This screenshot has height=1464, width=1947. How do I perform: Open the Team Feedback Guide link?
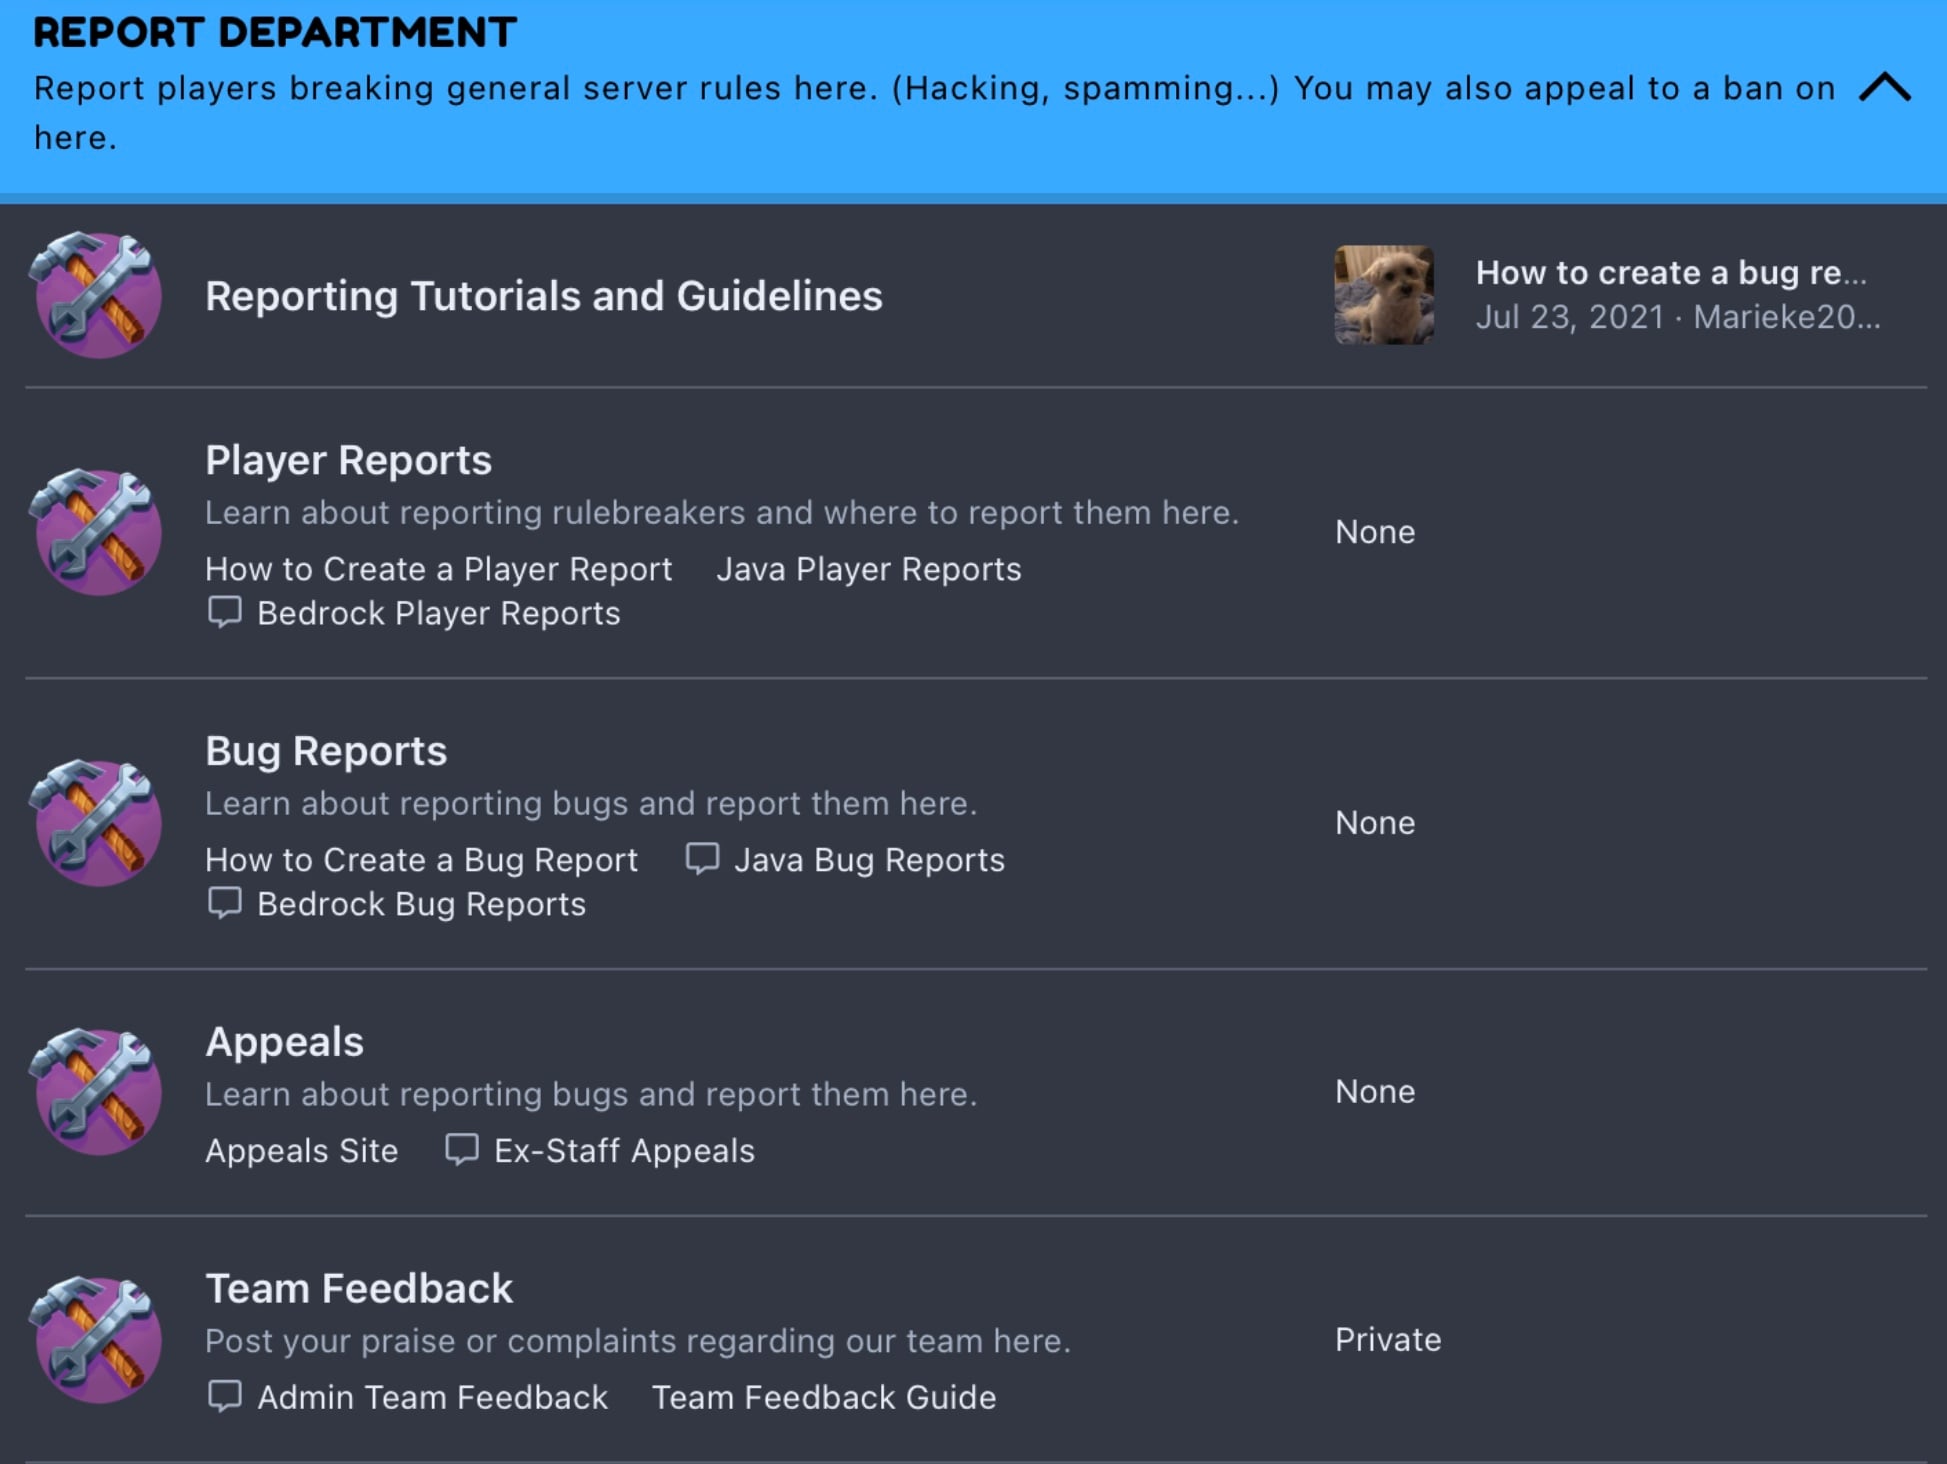(824, 1397)
